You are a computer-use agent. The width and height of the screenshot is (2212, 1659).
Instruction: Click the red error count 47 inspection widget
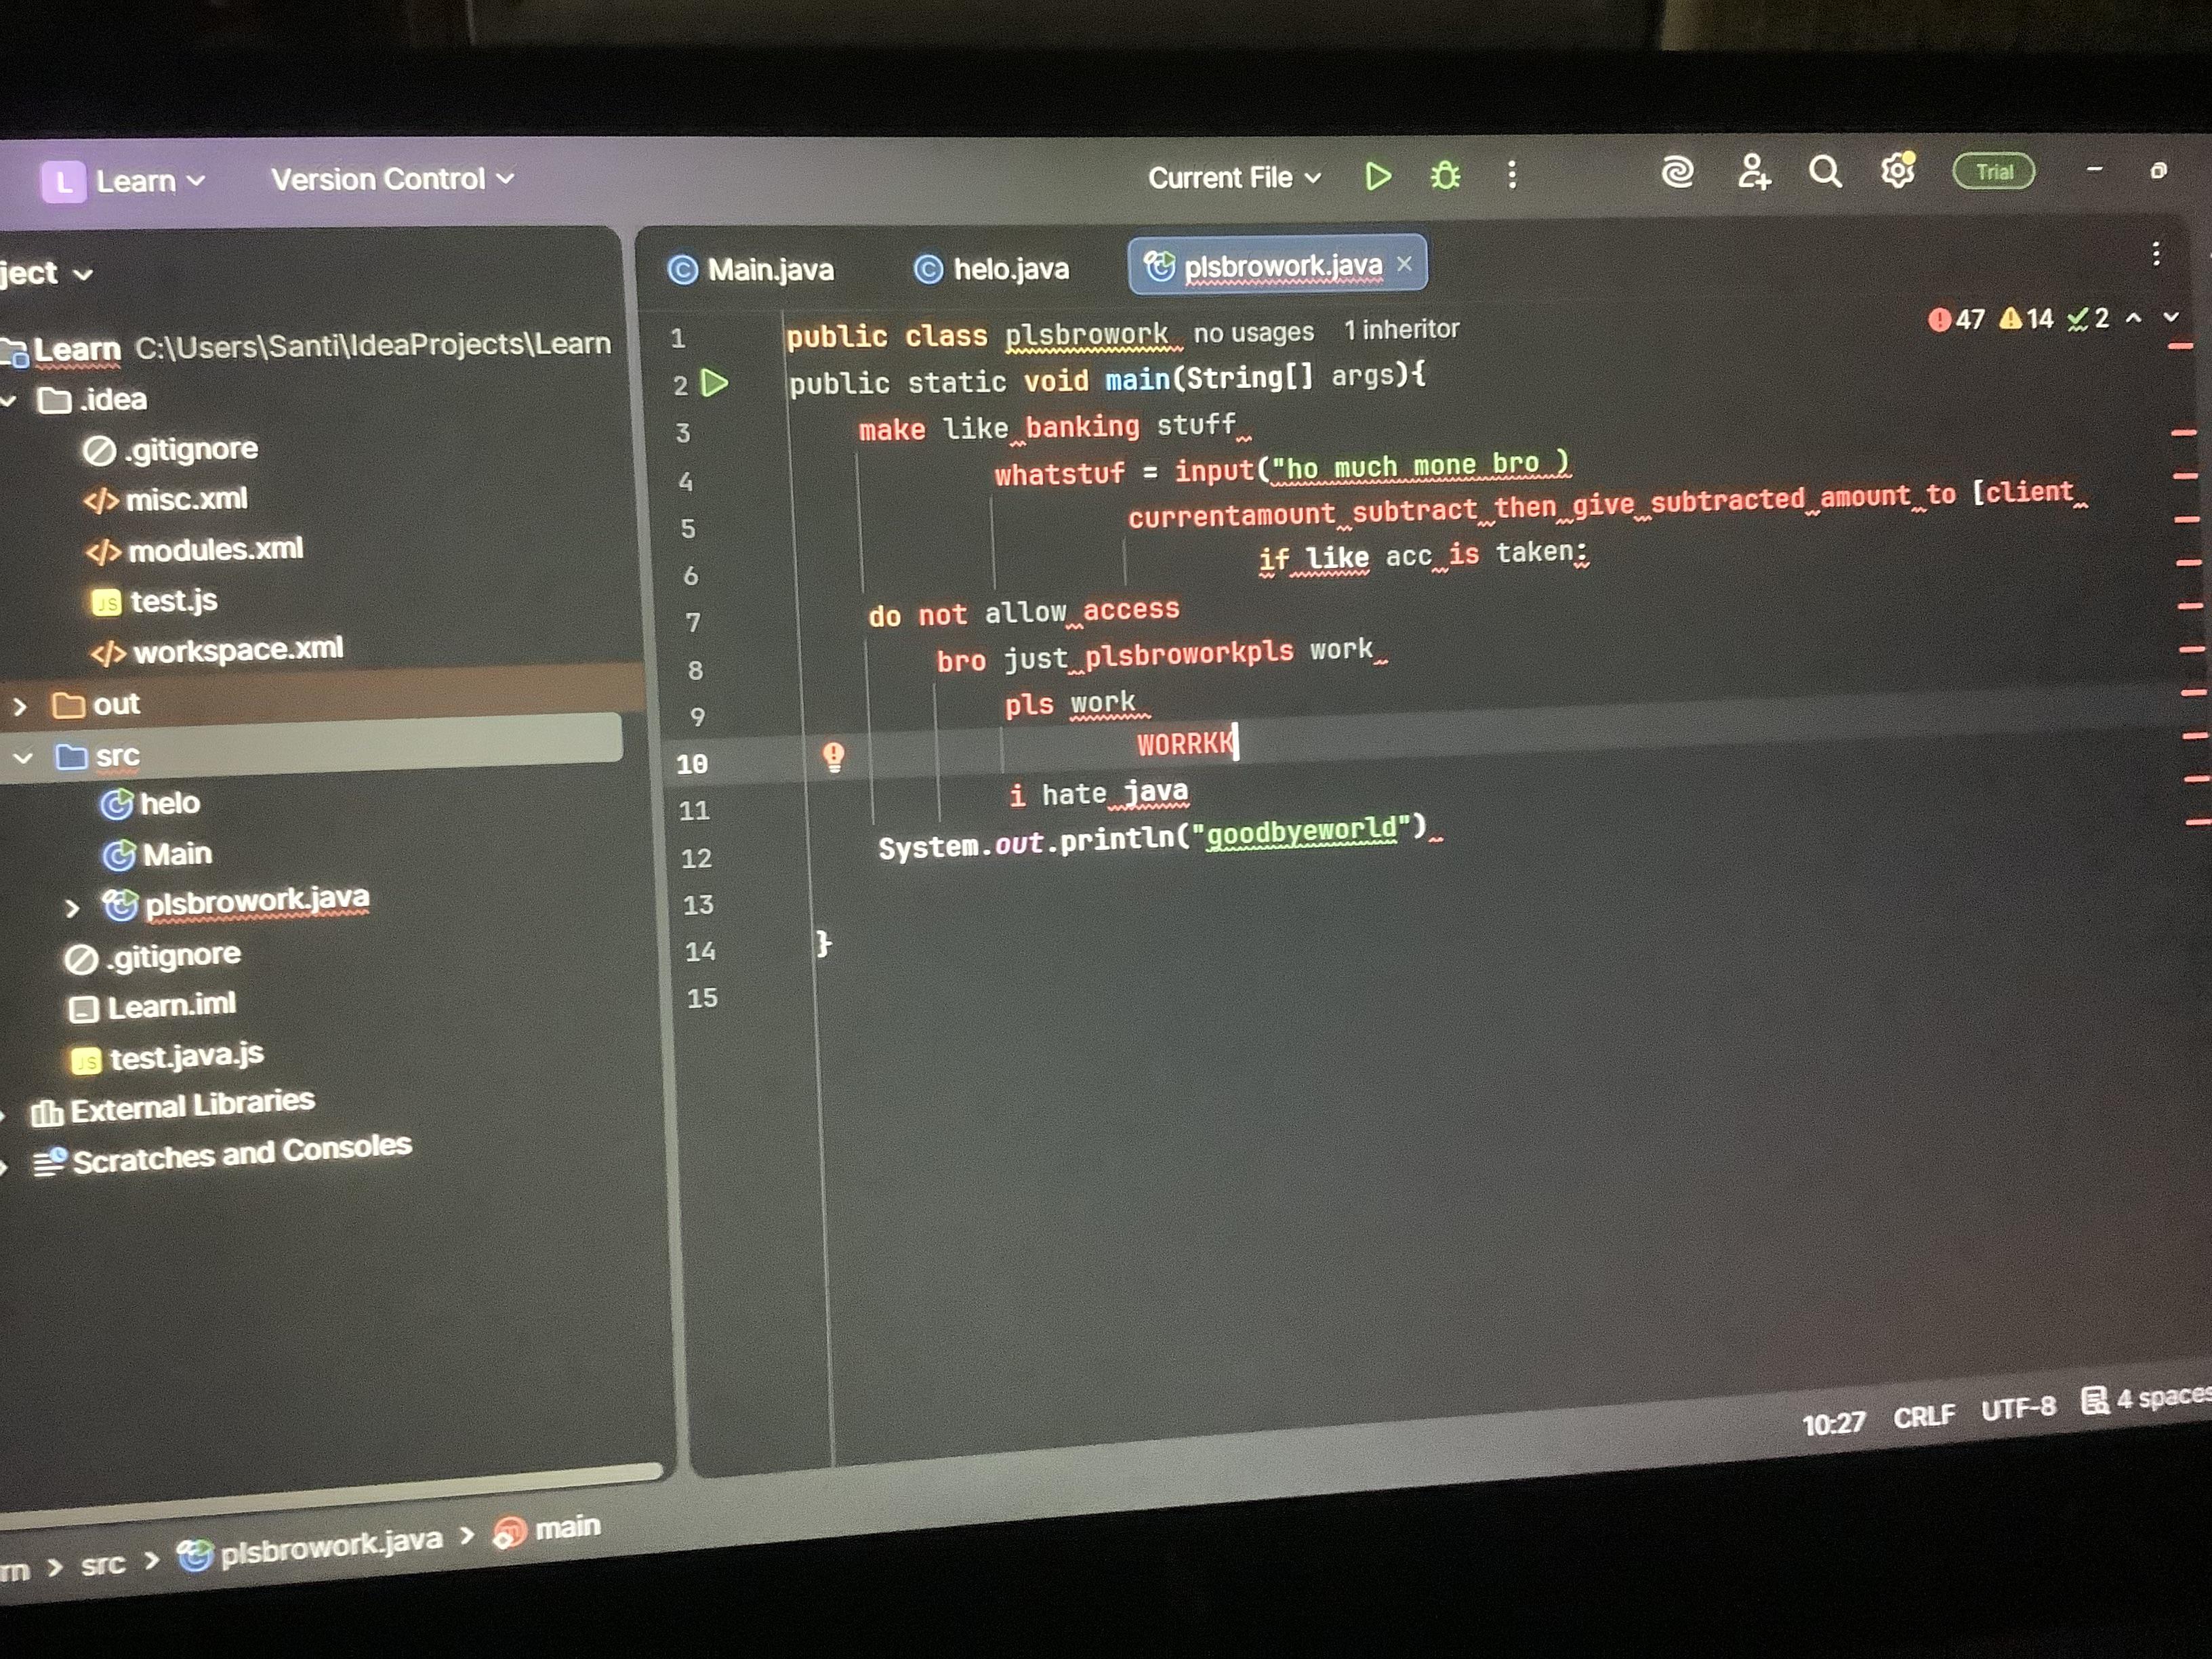1955,320
